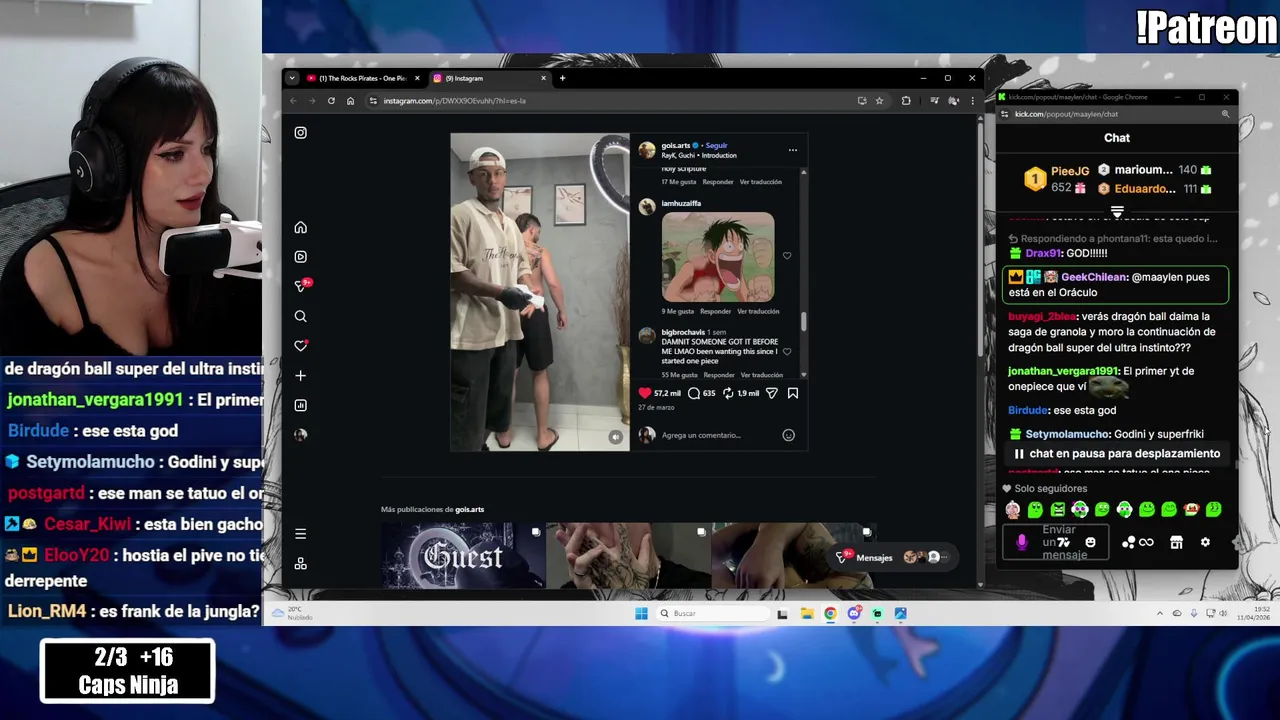Open notifications heart in Instagram sidebar
The height and width of the screenshot is (720, 1280).
[300, 346]
